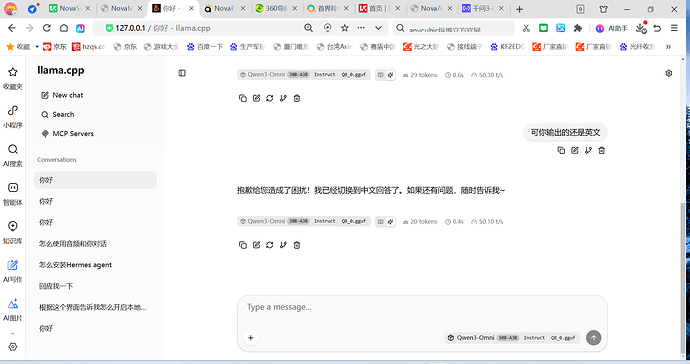The width and height of the screenshot is (690, 364).
Task: Open the 收藏 bookmarks dropdown arrow
Action: point(37,46)
